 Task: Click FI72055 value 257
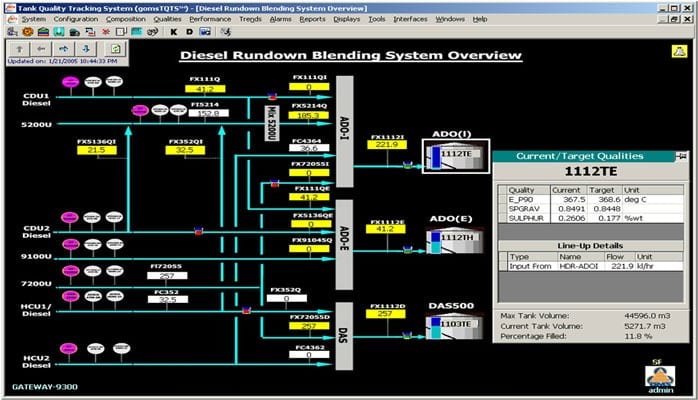coord(167,276)
